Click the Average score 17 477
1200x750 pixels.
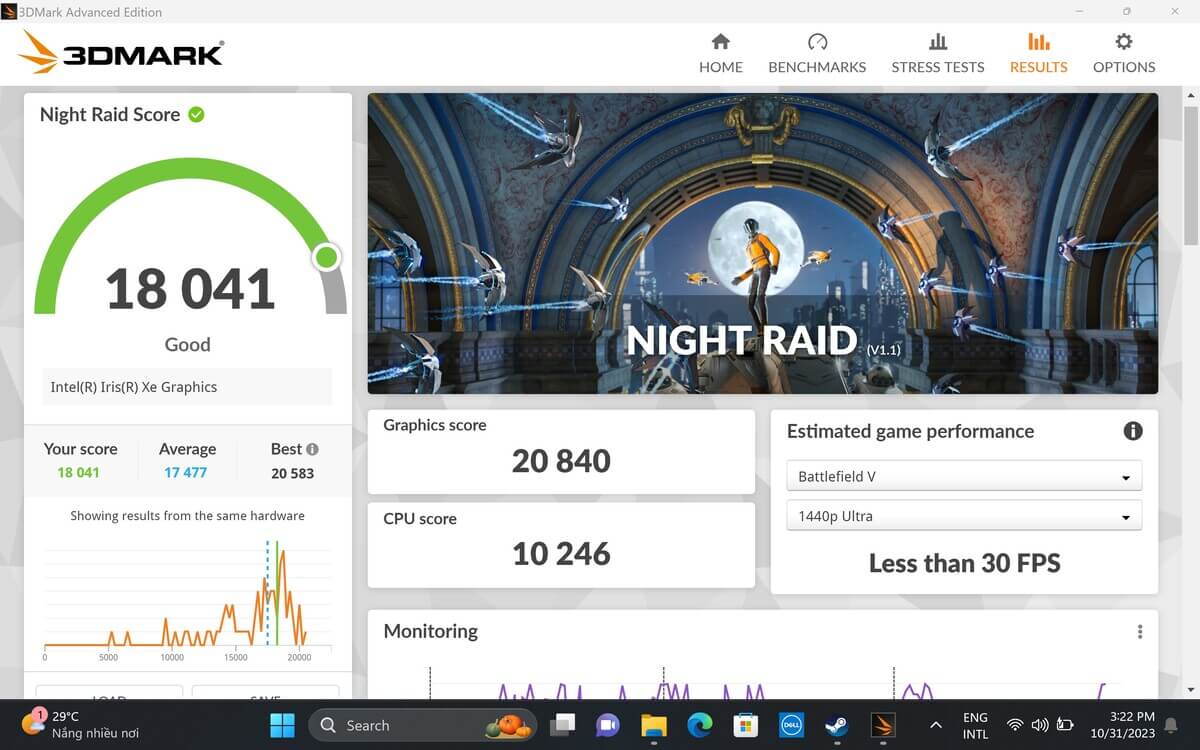point(186,472)
